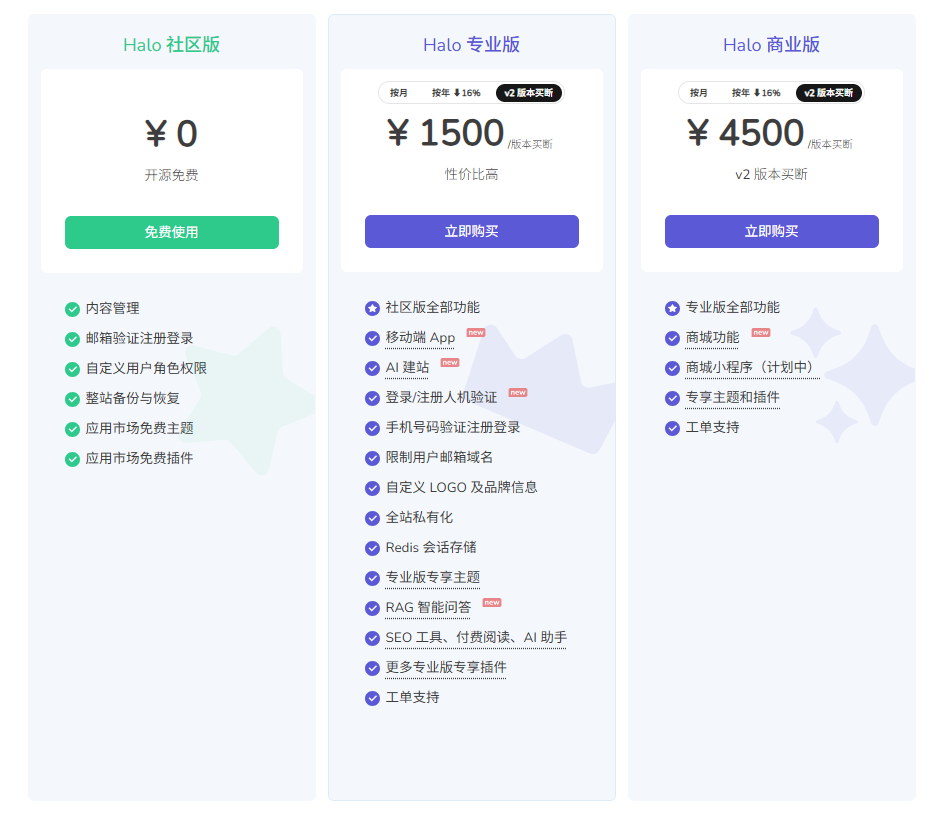The image size is (951, 829).
Task: Open the AI 建站 feature link
Action: [x=407, y=368]
